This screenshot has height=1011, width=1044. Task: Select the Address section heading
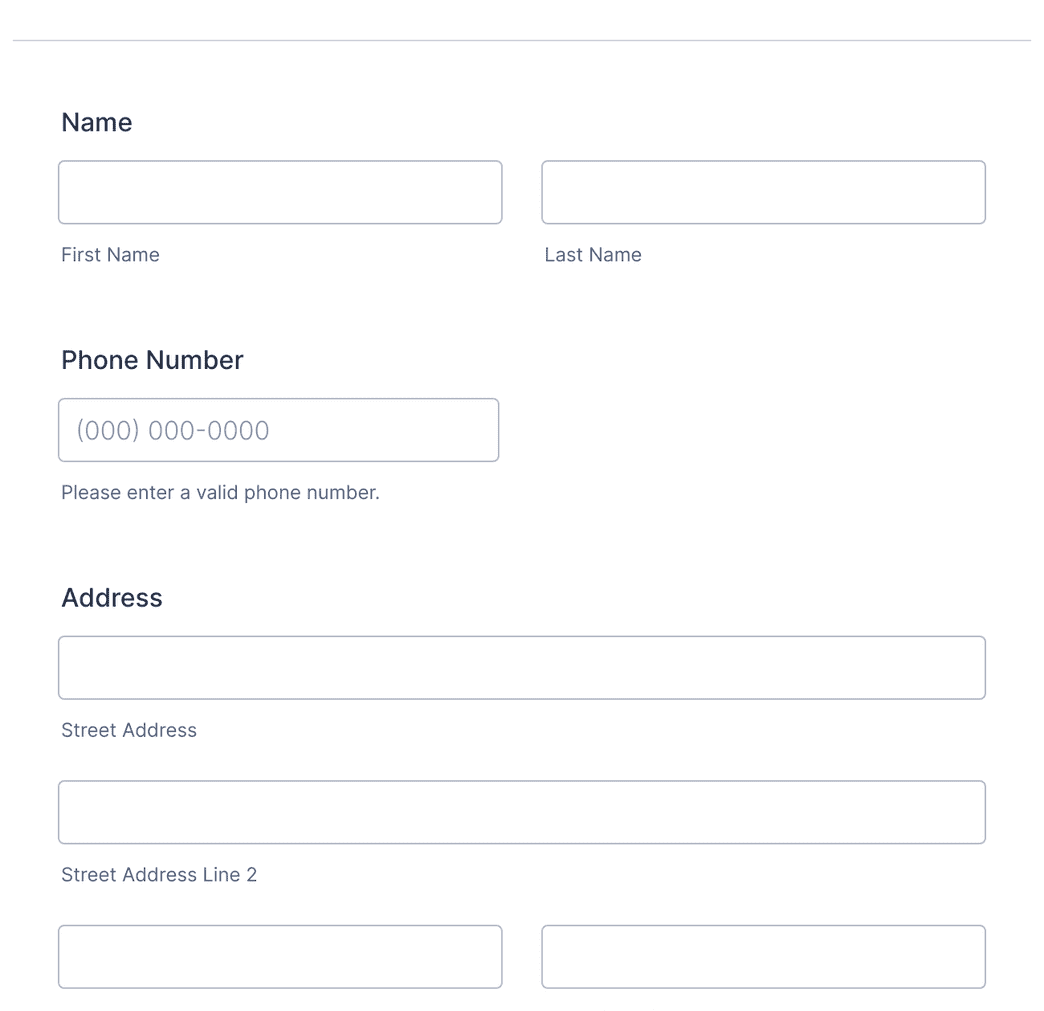click(112, 598)
